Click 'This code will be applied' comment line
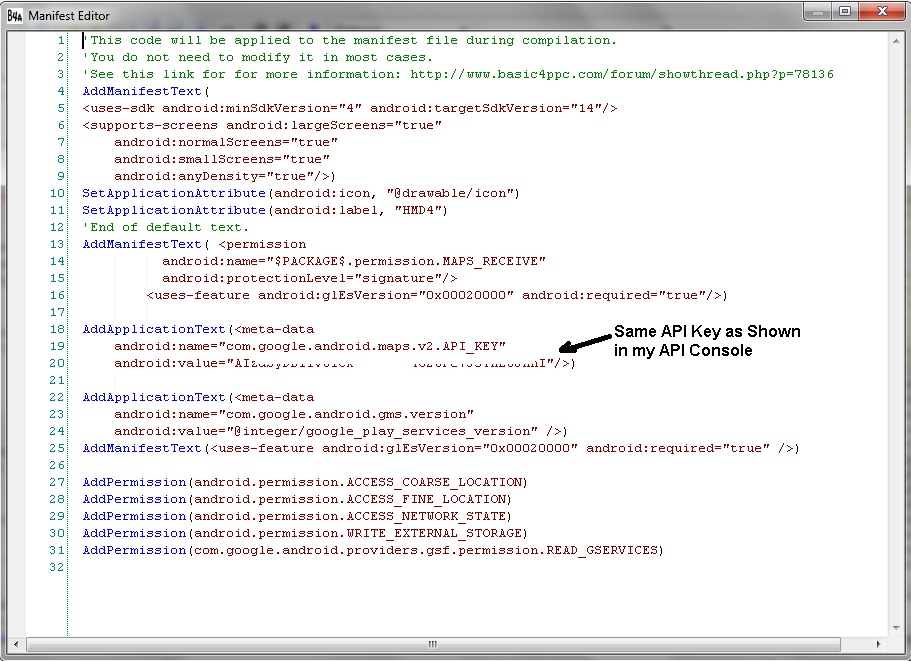Viewport: 911px width, 661px height. [x=349, y=41]
